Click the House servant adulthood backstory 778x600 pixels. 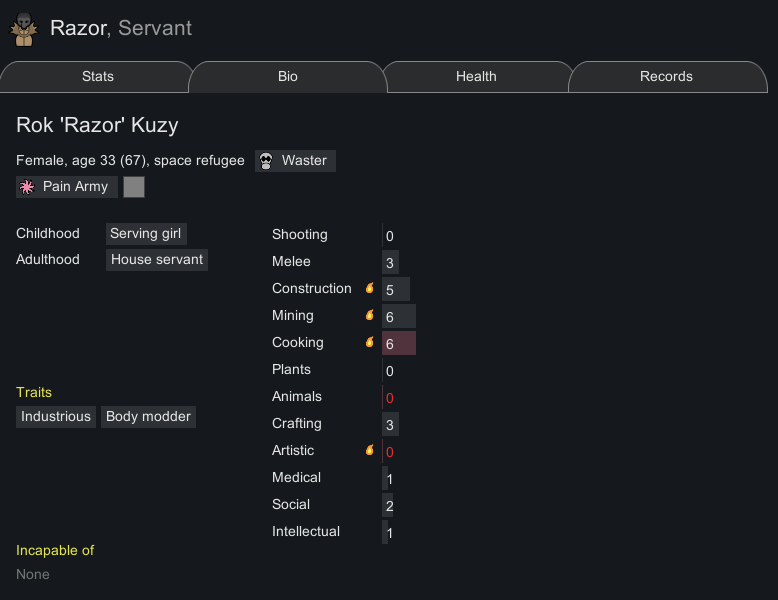157,260
